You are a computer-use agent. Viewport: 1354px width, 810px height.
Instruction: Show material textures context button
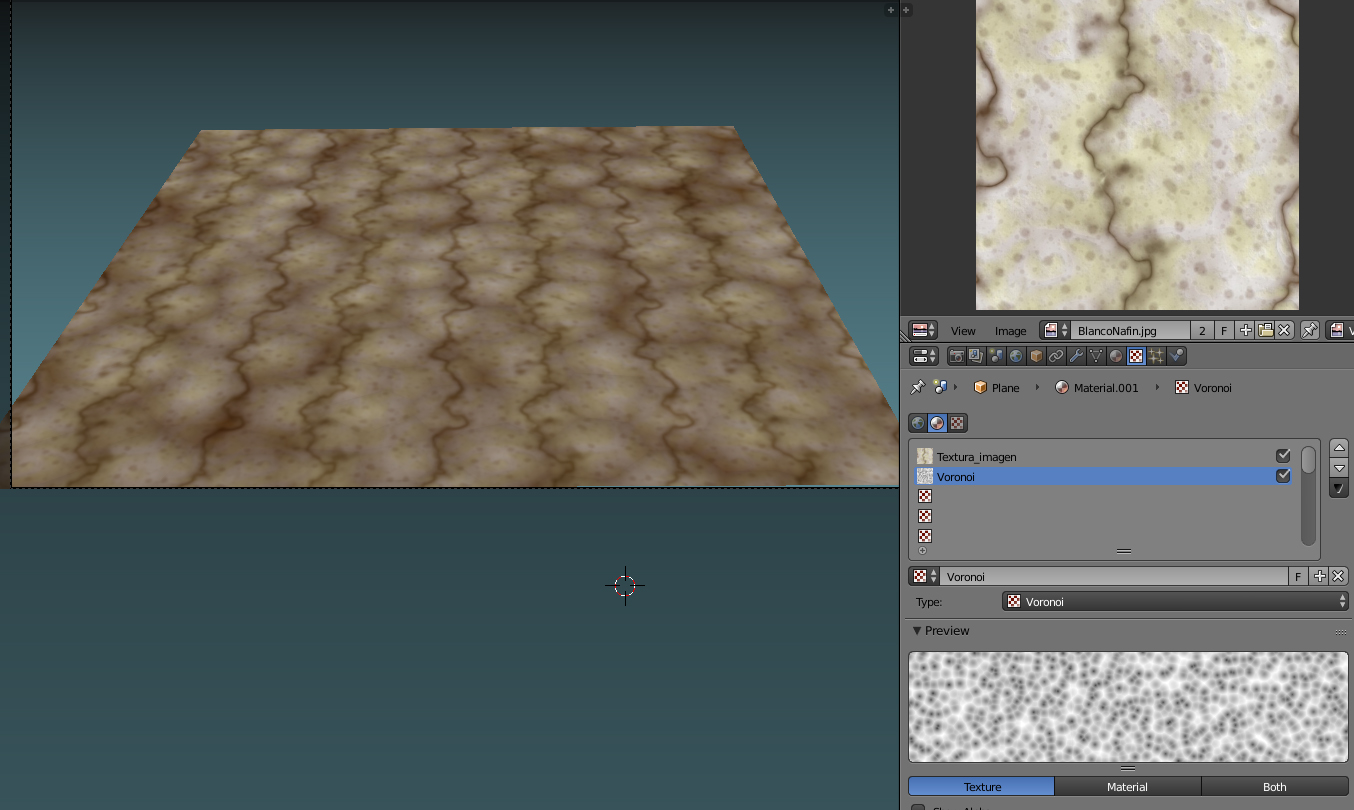click(937, 422)
